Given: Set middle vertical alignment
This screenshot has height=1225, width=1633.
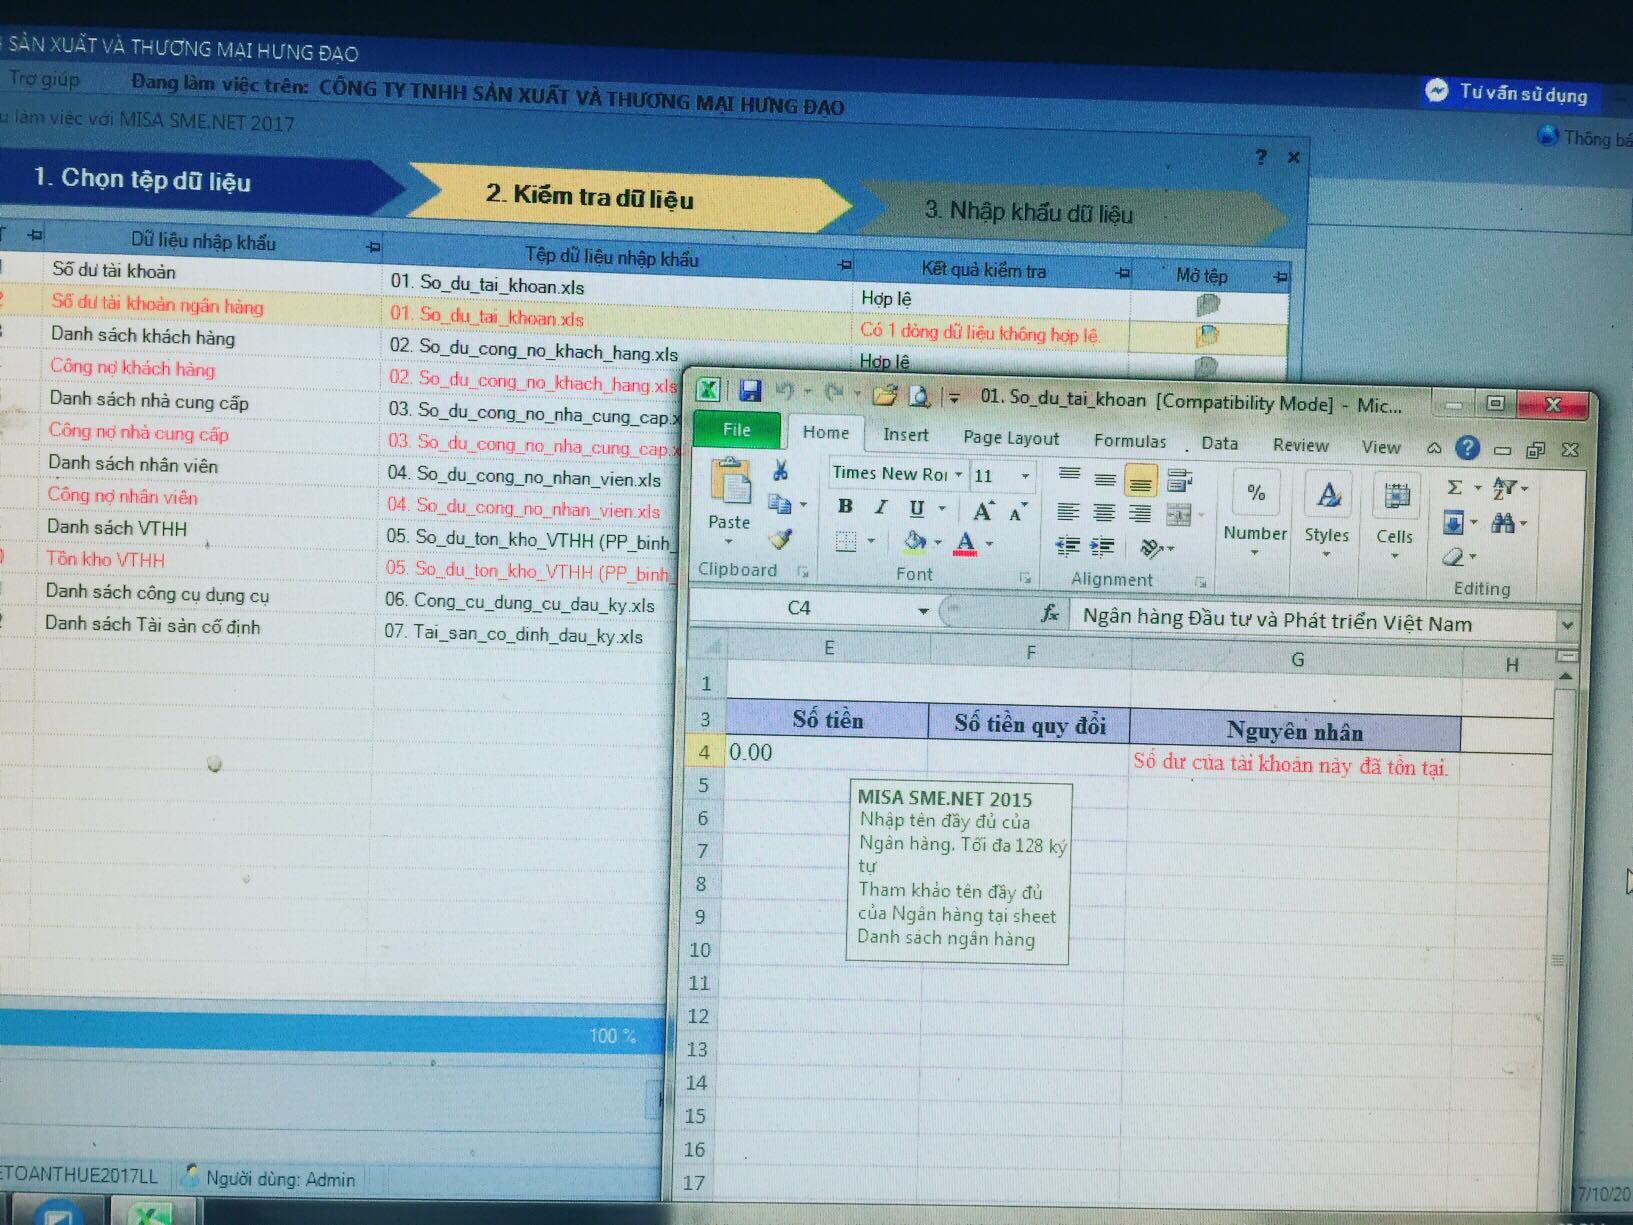Looking at the screenshot, I should (x=1104, y=478).
